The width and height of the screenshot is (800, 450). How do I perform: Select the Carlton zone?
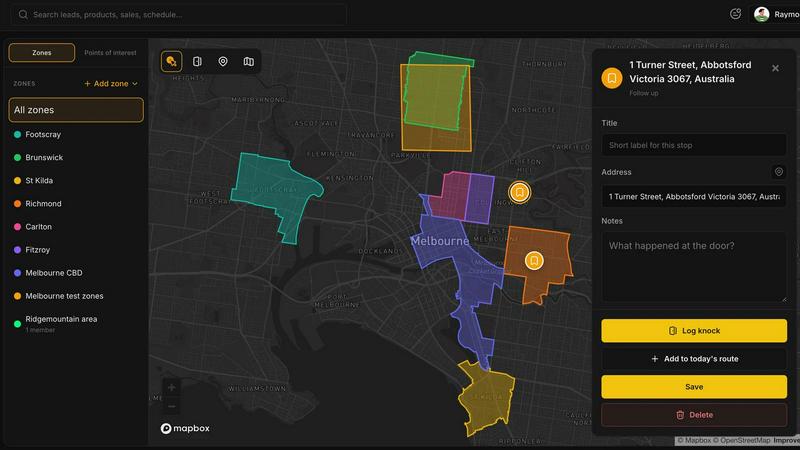pos(76,227)
